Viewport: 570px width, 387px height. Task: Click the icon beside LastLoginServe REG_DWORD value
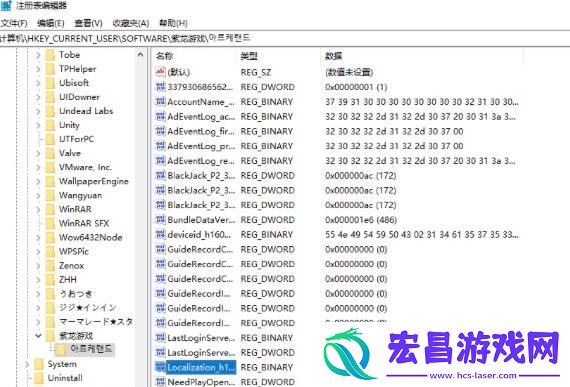click(x=160, y=352)
